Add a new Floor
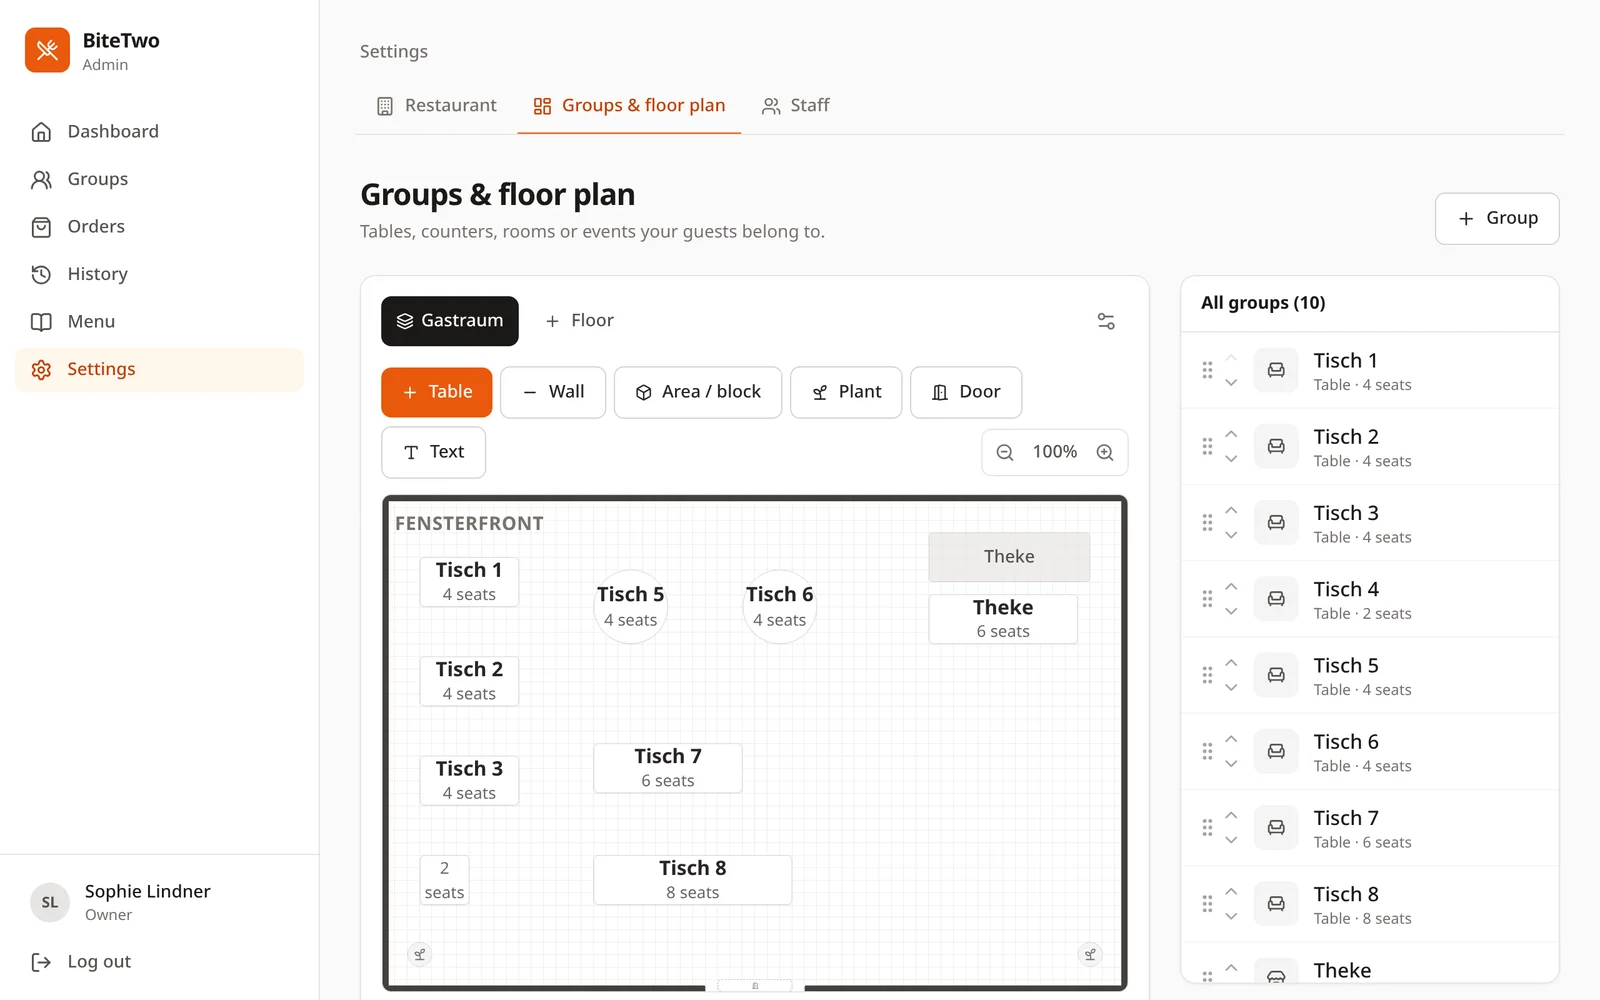 click(579, 321)
